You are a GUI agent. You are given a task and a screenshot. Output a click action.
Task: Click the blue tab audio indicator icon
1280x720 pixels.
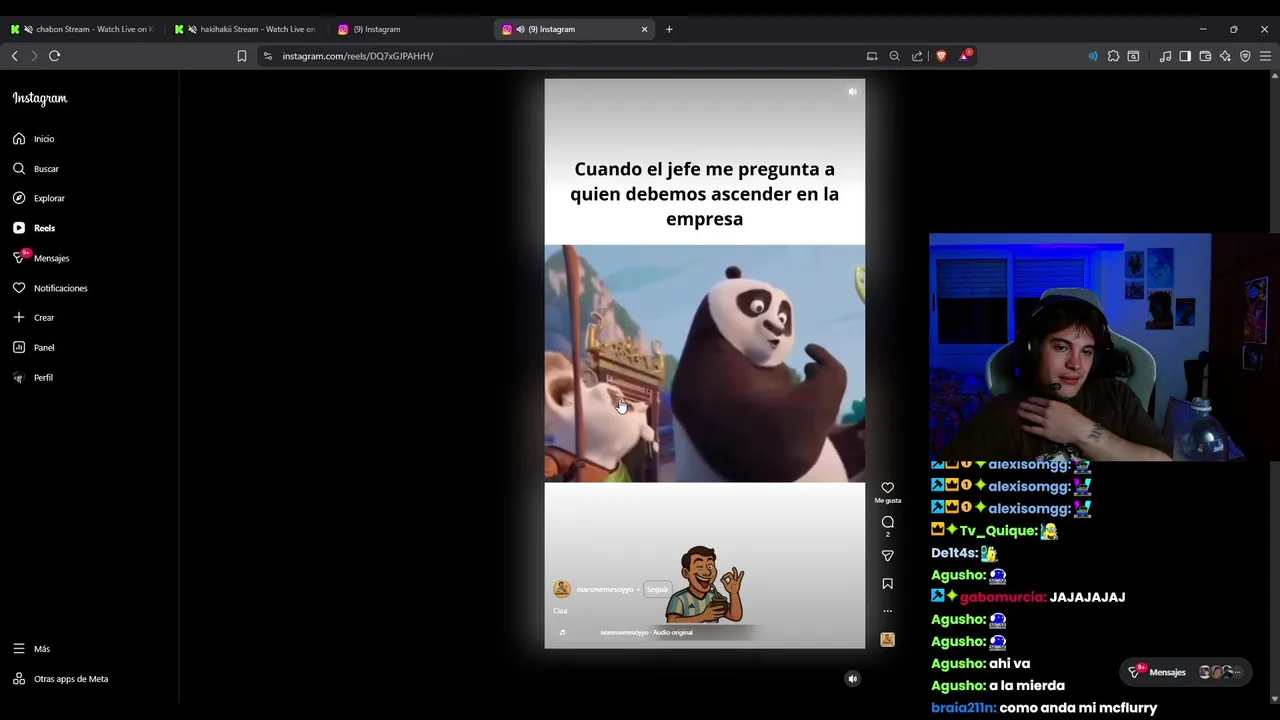tap(1093, 56)
